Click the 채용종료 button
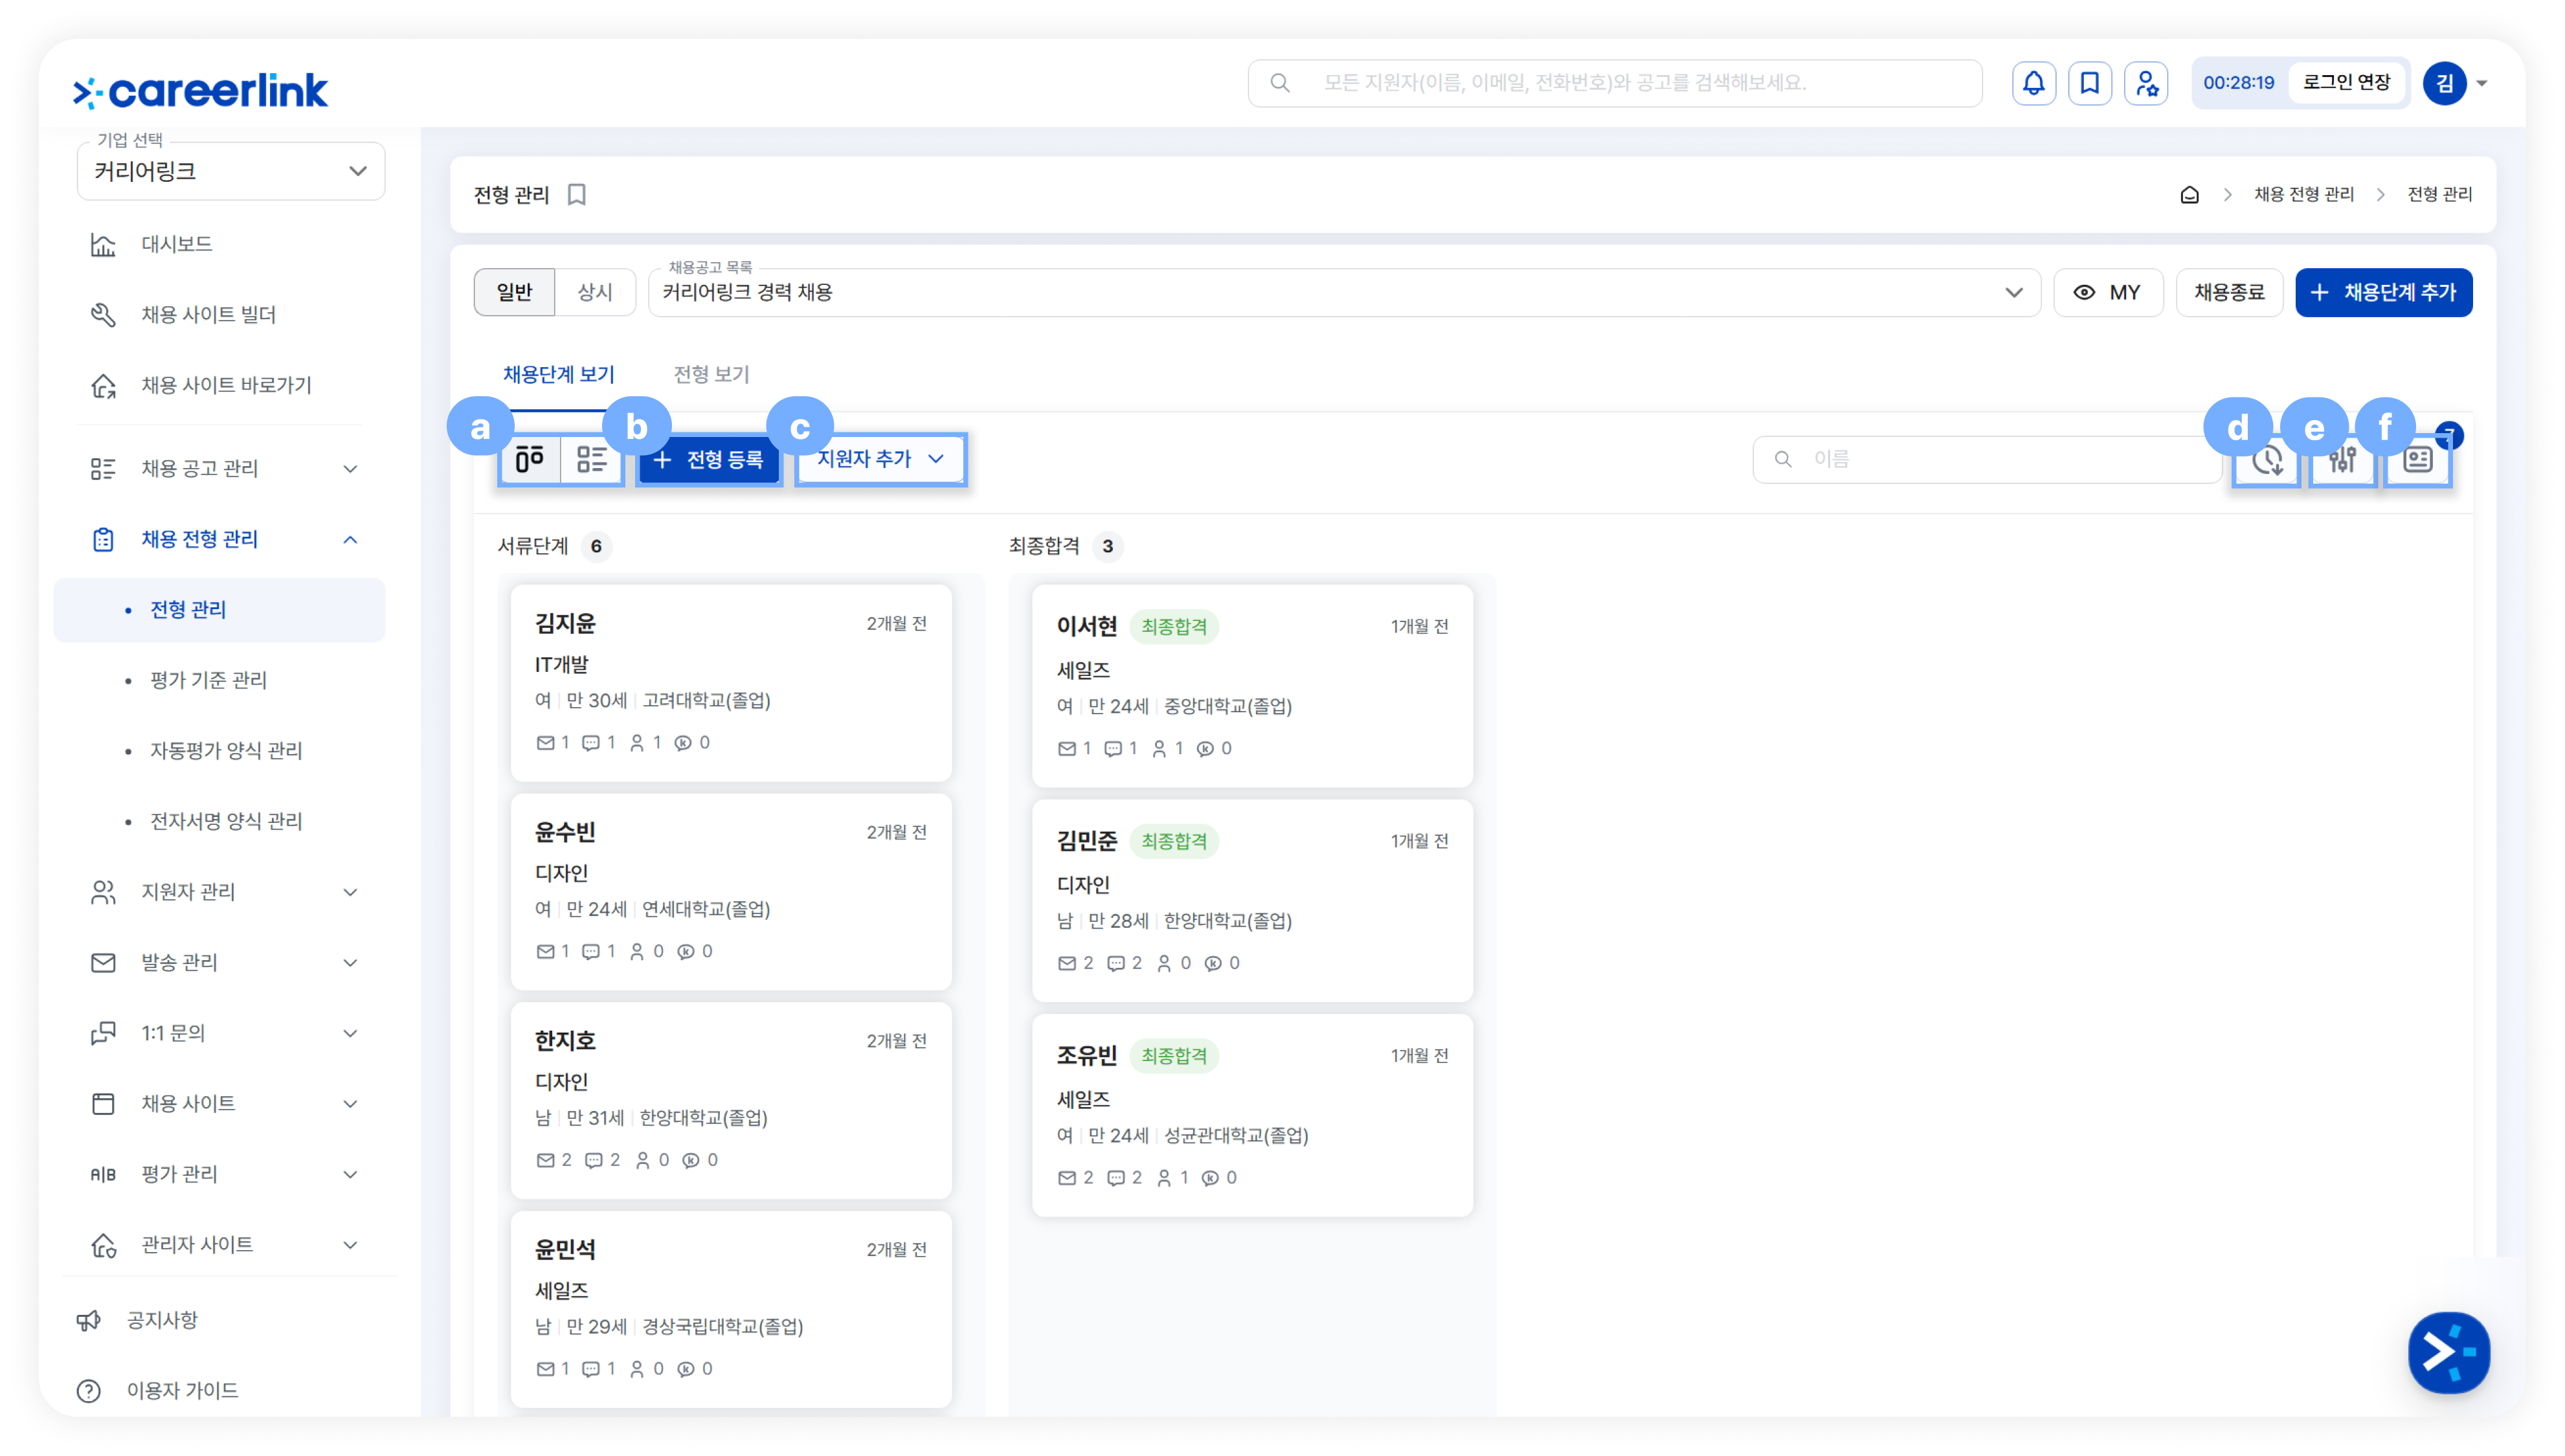The height and width of the screenshot is (1456, 2565). [2229, 292]
